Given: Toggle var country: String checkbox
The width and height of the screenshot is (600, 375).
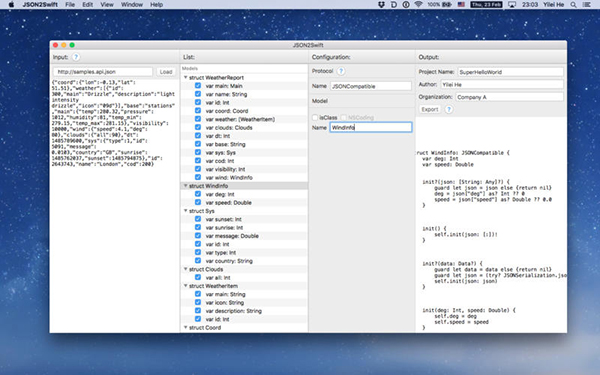Looking at the screenshot, I should [198, 261].
